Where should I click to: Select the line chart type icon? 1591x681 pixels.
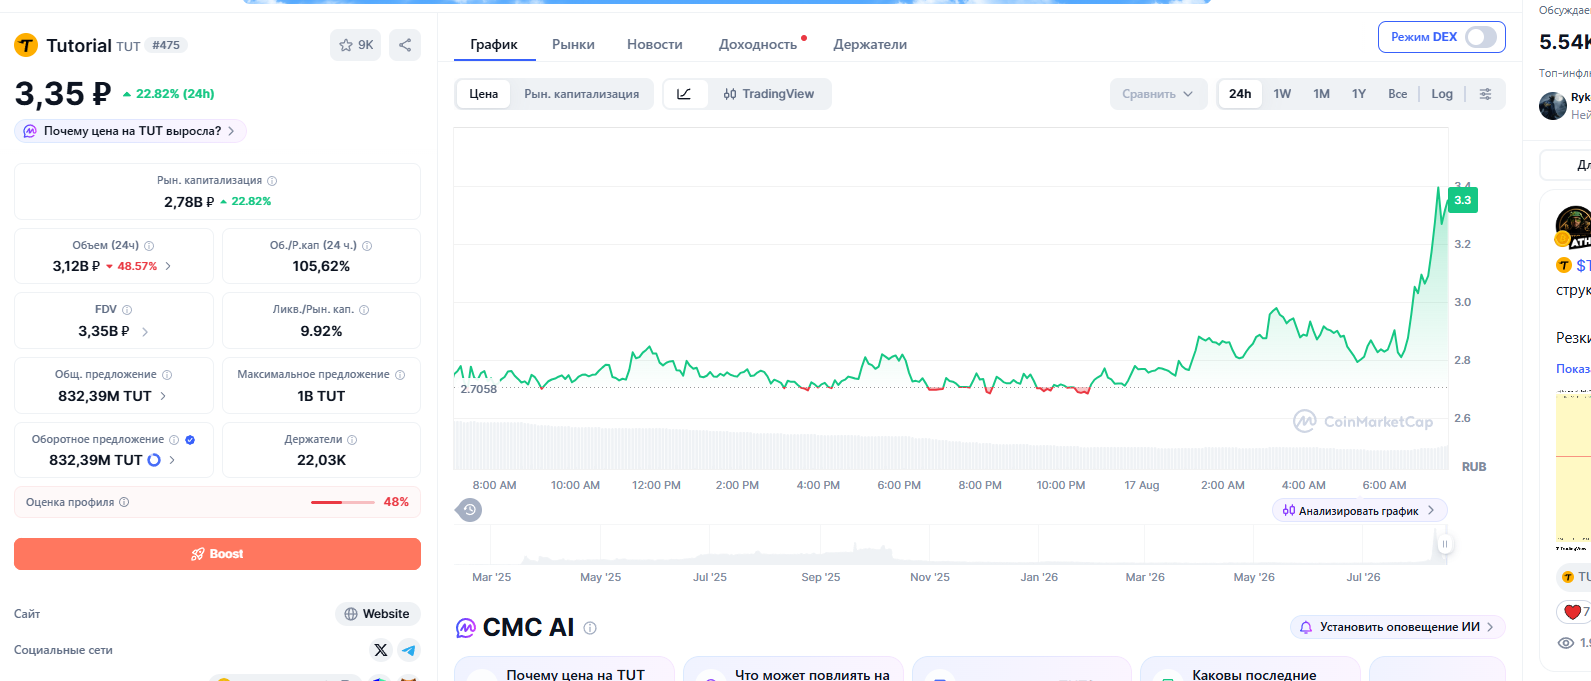point(685,94)
